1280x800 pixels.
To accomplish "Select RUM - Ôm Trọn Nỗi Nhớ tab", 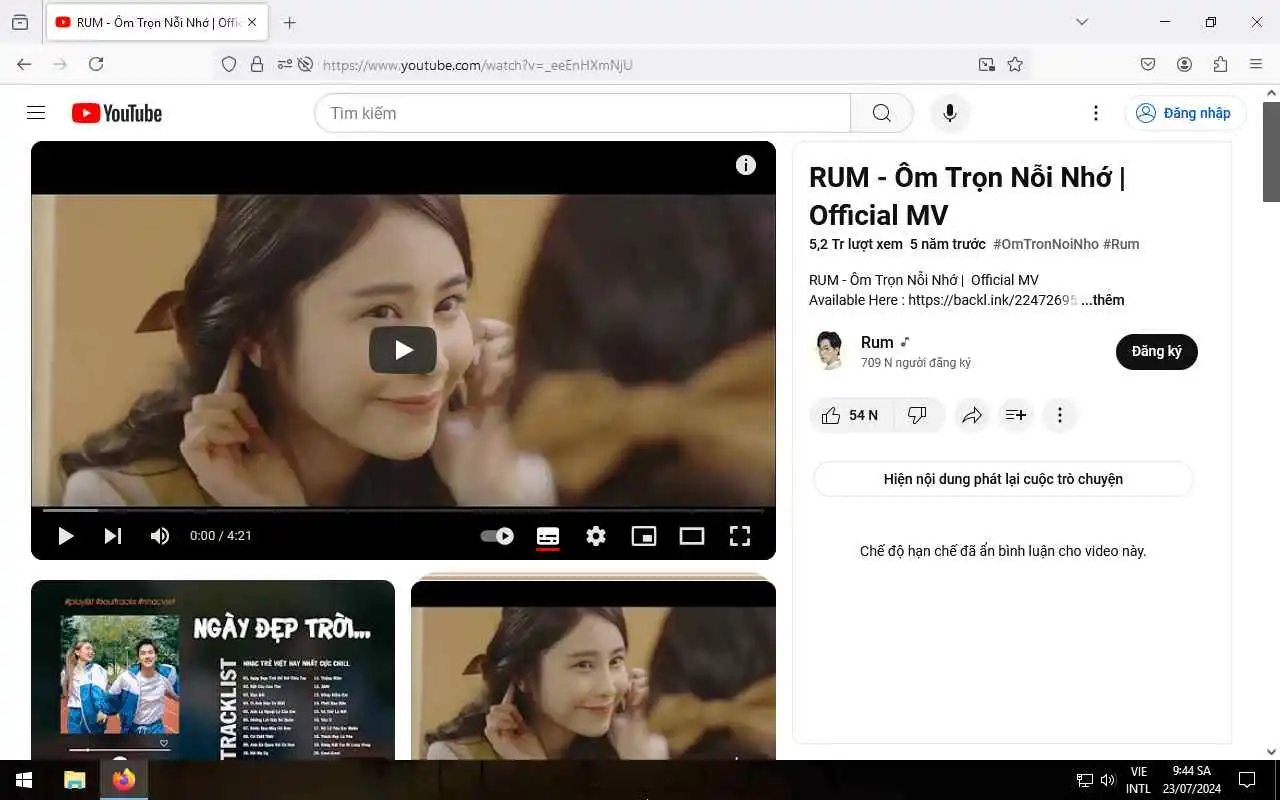I will pos(157,22).
